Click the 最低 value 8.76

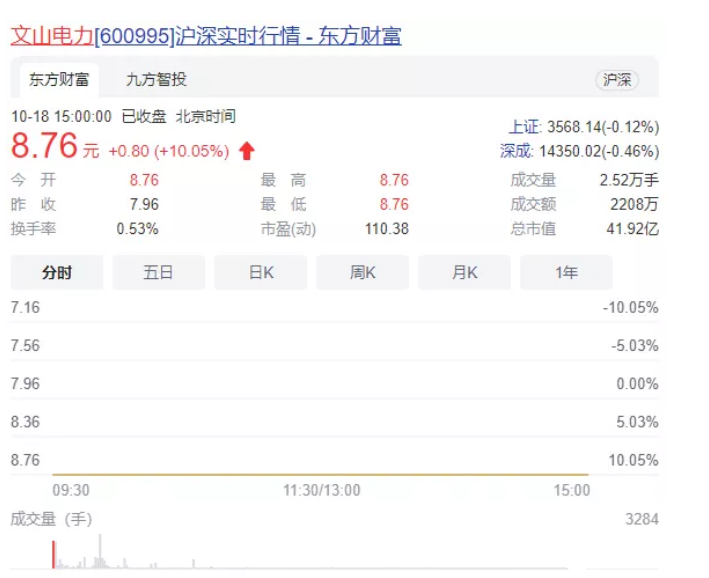(x=394, y=204)
